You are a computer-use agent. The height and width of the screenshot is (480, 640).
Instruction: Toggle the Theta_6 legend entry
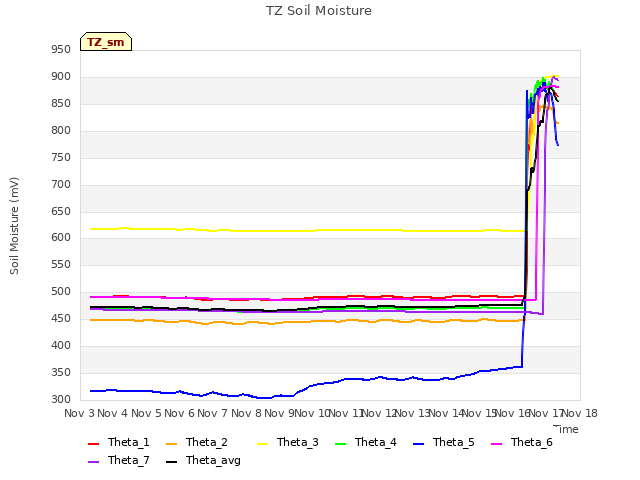(522, 442)
